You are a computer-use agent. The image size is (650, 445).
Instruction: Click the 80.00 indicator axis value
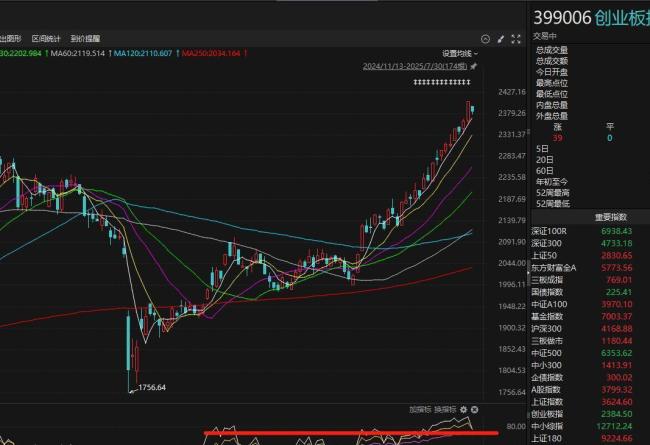point(516,426)
